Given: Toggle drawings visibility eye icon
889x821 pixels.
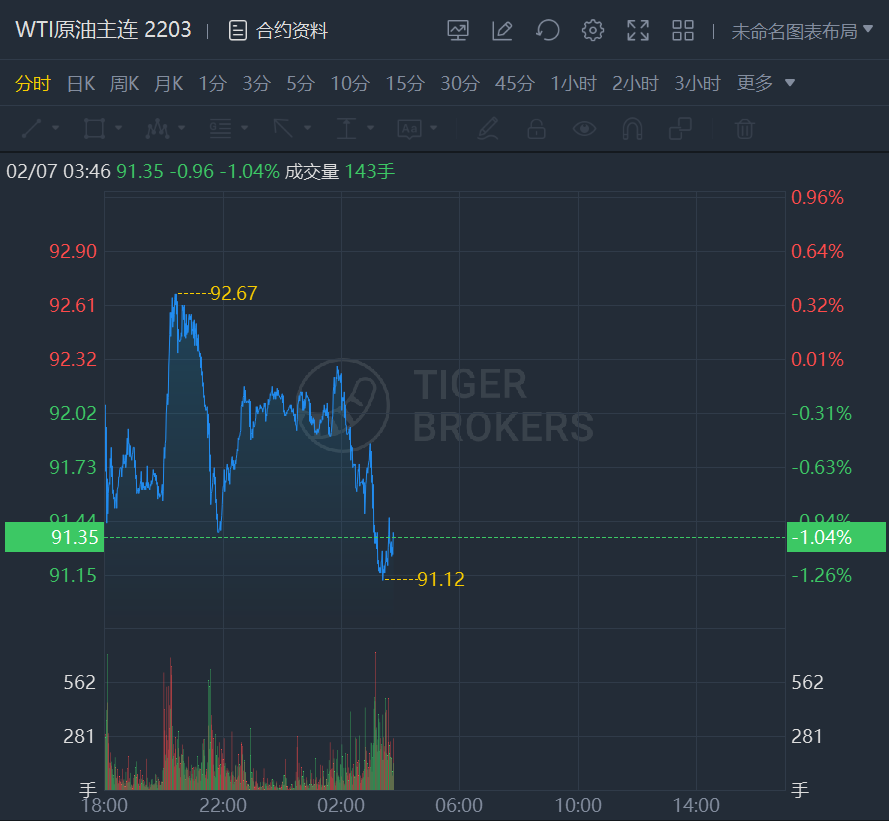Looking at the screenshot, I should point(584,129).
